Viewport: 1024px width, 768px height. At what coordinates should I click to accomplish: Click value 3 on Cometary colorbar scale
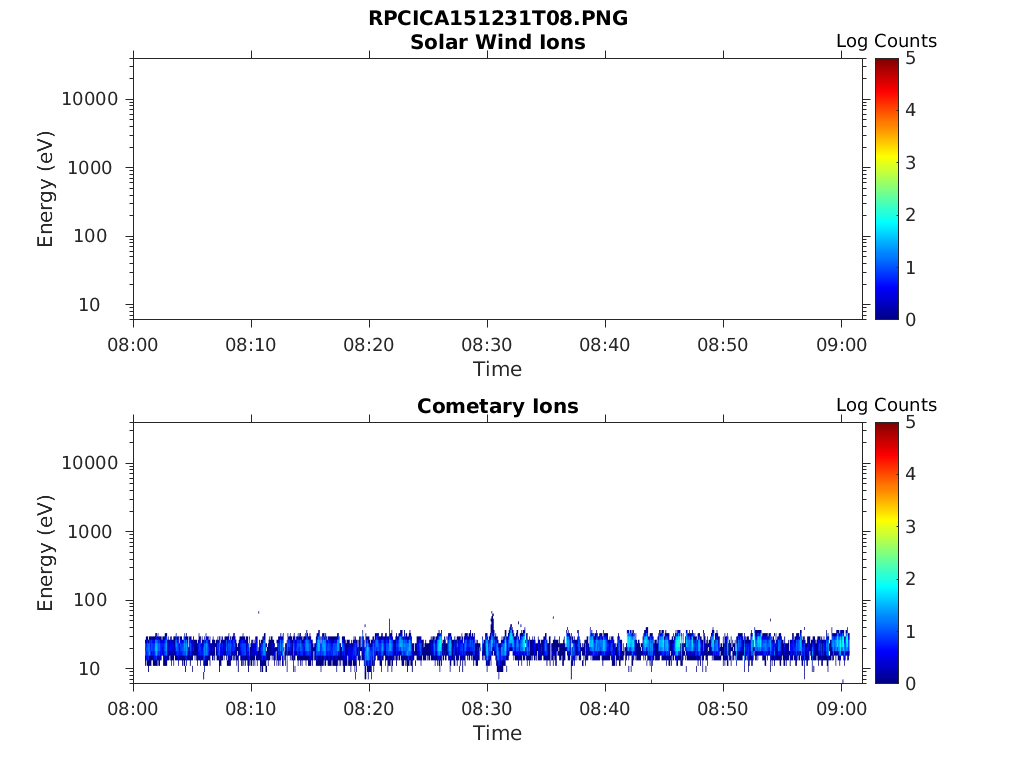910,526
